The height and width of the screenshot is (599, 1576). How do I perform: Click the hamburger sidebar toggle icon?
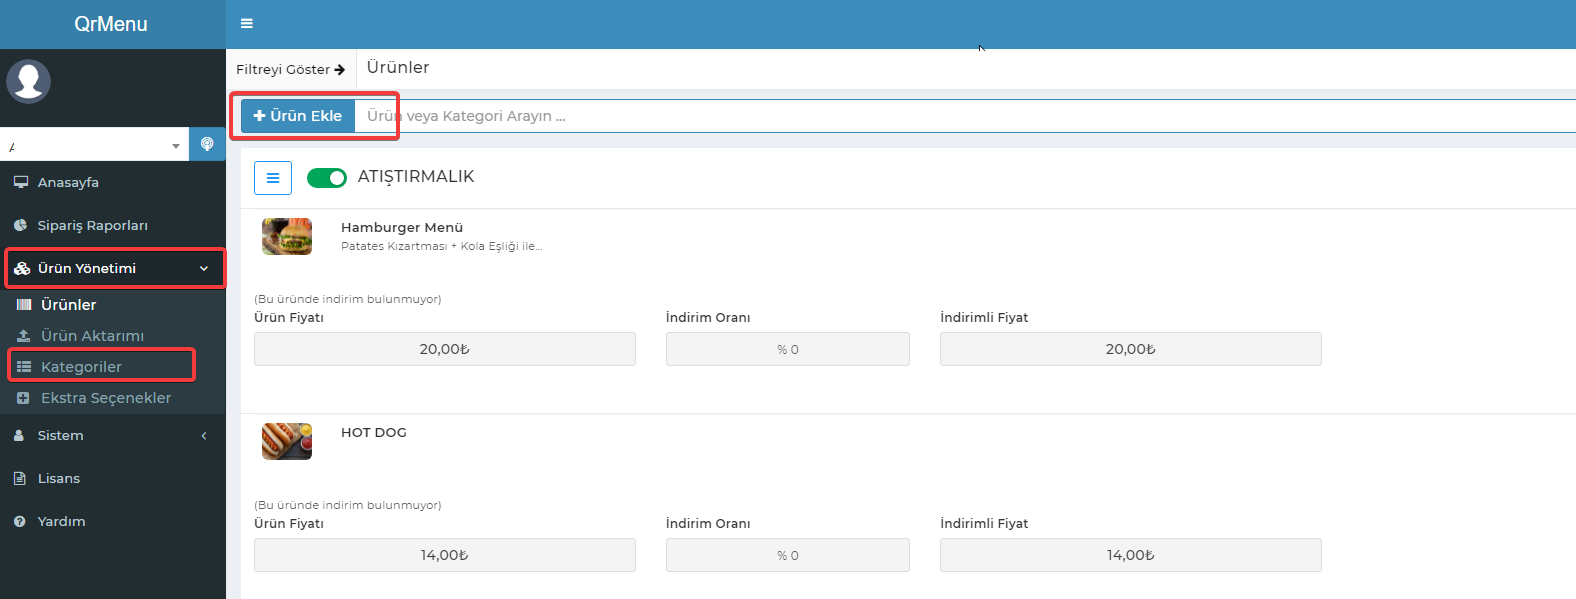[x=247, y=24]
